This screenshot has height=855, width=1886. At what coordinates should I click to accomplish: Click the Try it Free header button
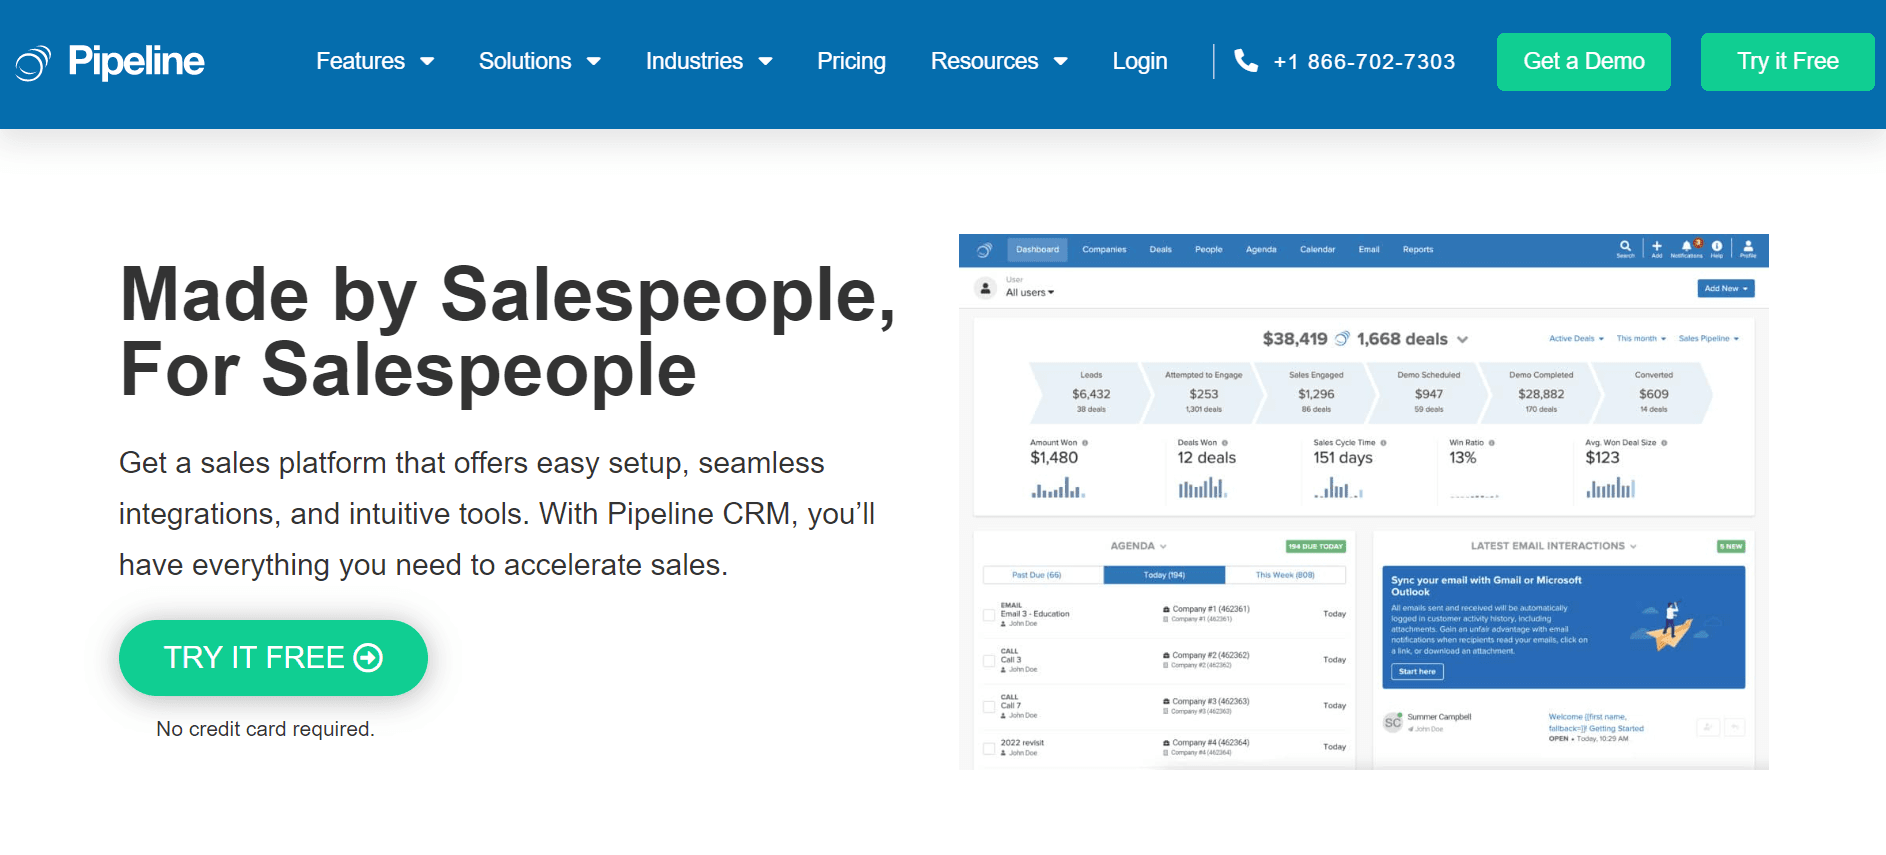point(1787,62)
